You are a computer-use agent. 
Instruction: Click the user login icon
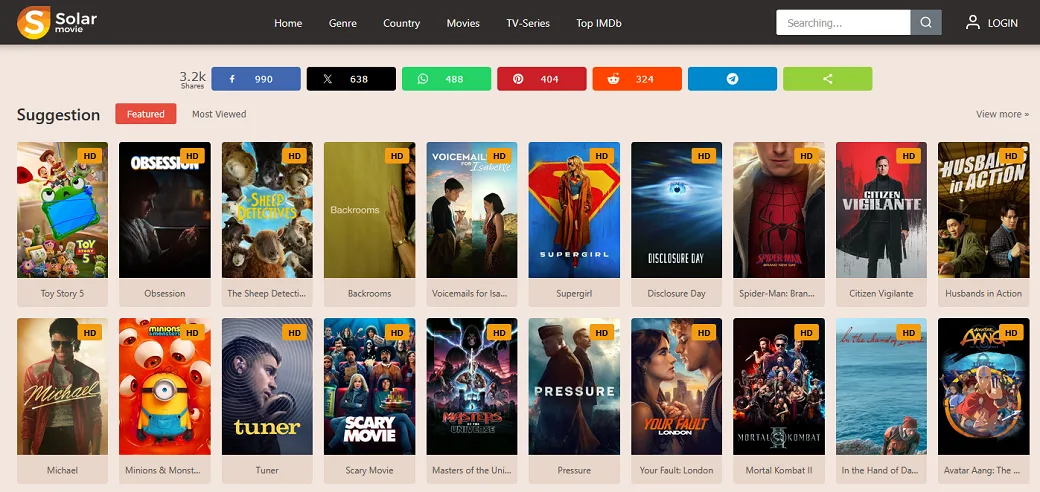click(x=972, y=23)
